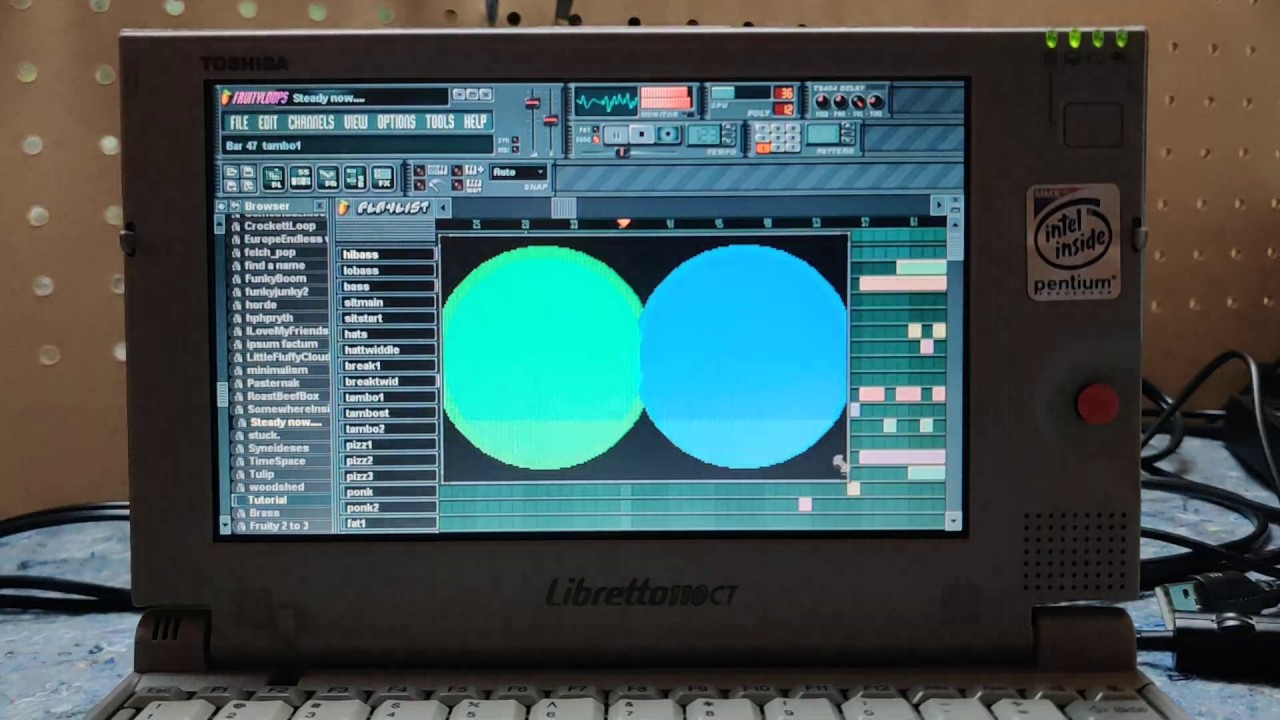Screen dimensions: 1280x720
Task: Click the lower-left export icon in file toolbar
Action: coord(231,186)
